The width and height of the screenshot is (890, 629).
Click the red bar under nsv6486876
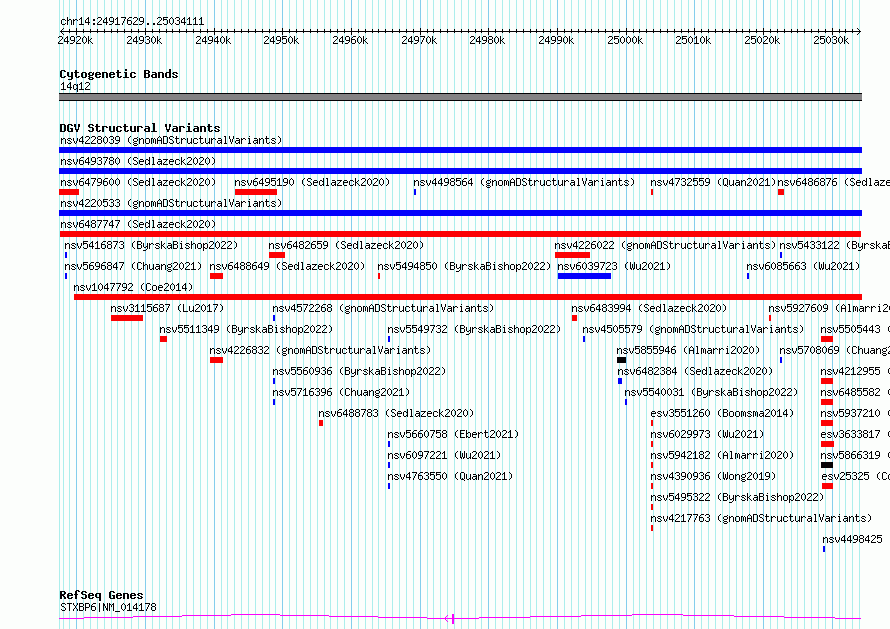(x=781, y=192)
